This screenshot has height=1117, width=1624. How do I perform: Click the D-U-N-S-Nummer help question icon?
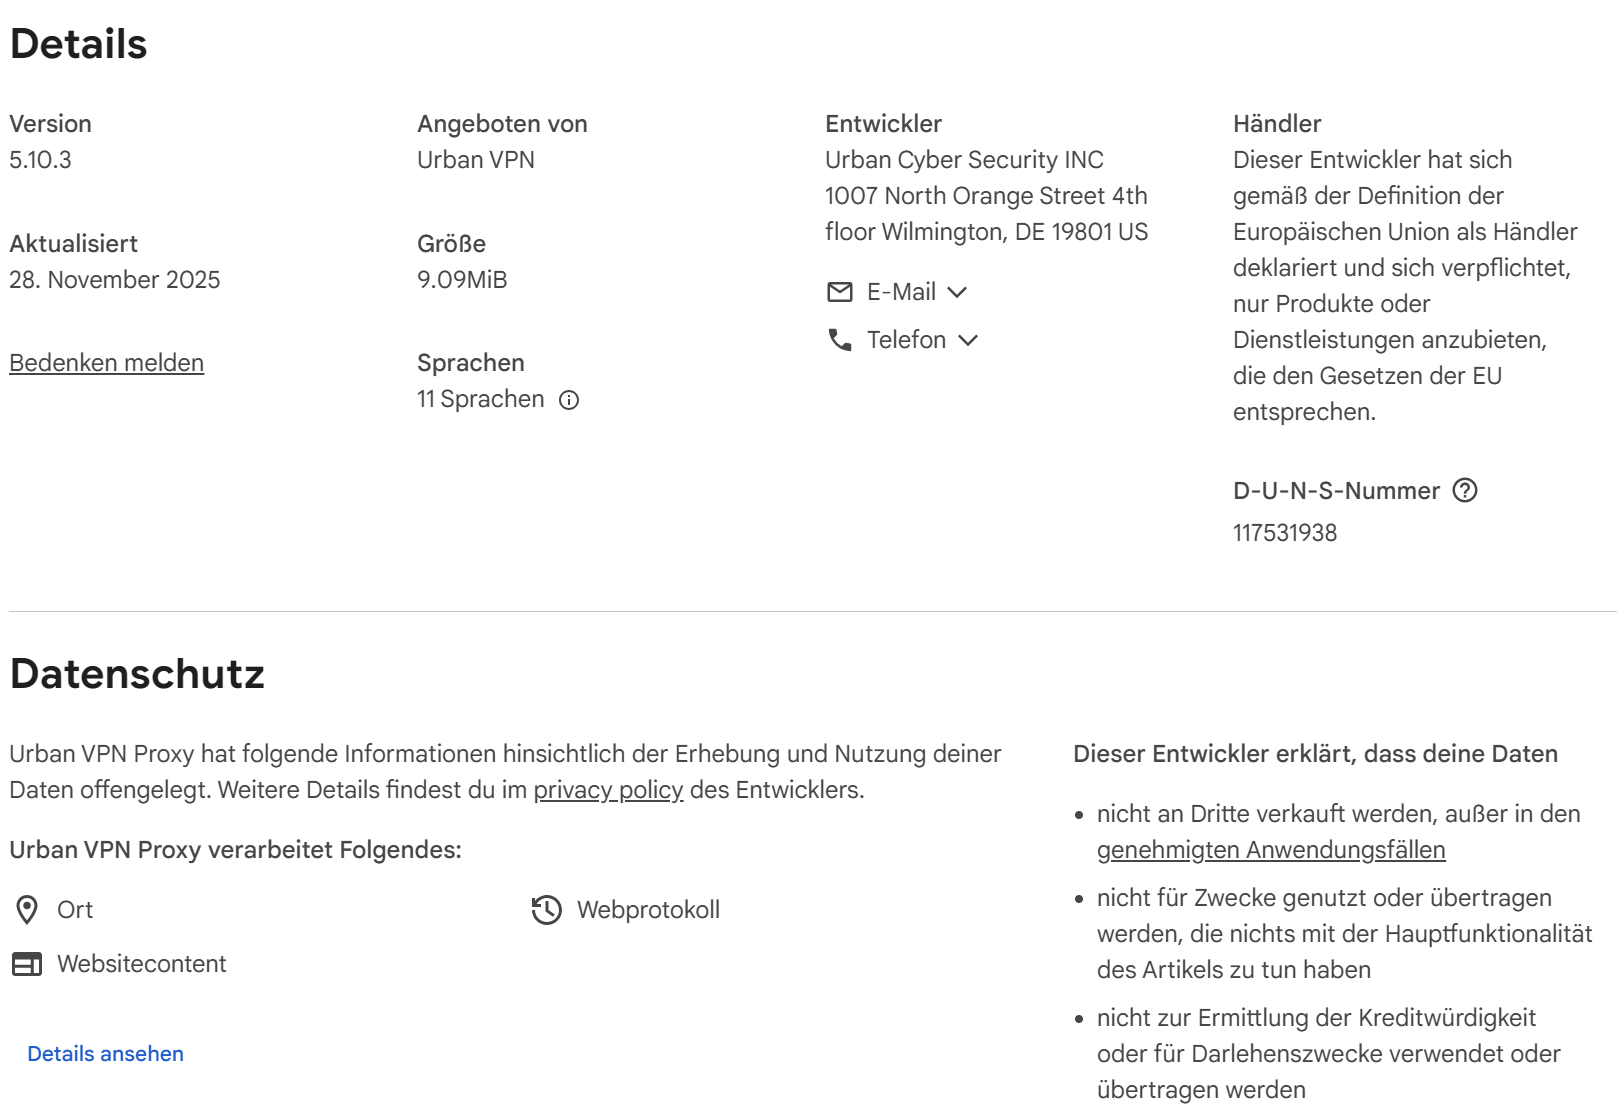point(1465,490)
